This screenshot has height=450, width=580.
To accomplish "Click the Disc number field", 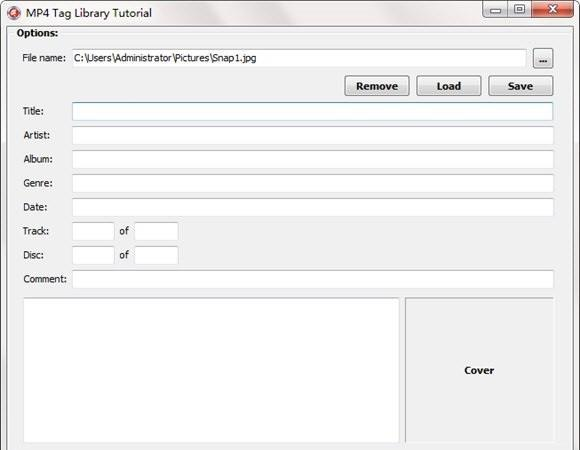I will pos(93,255).
